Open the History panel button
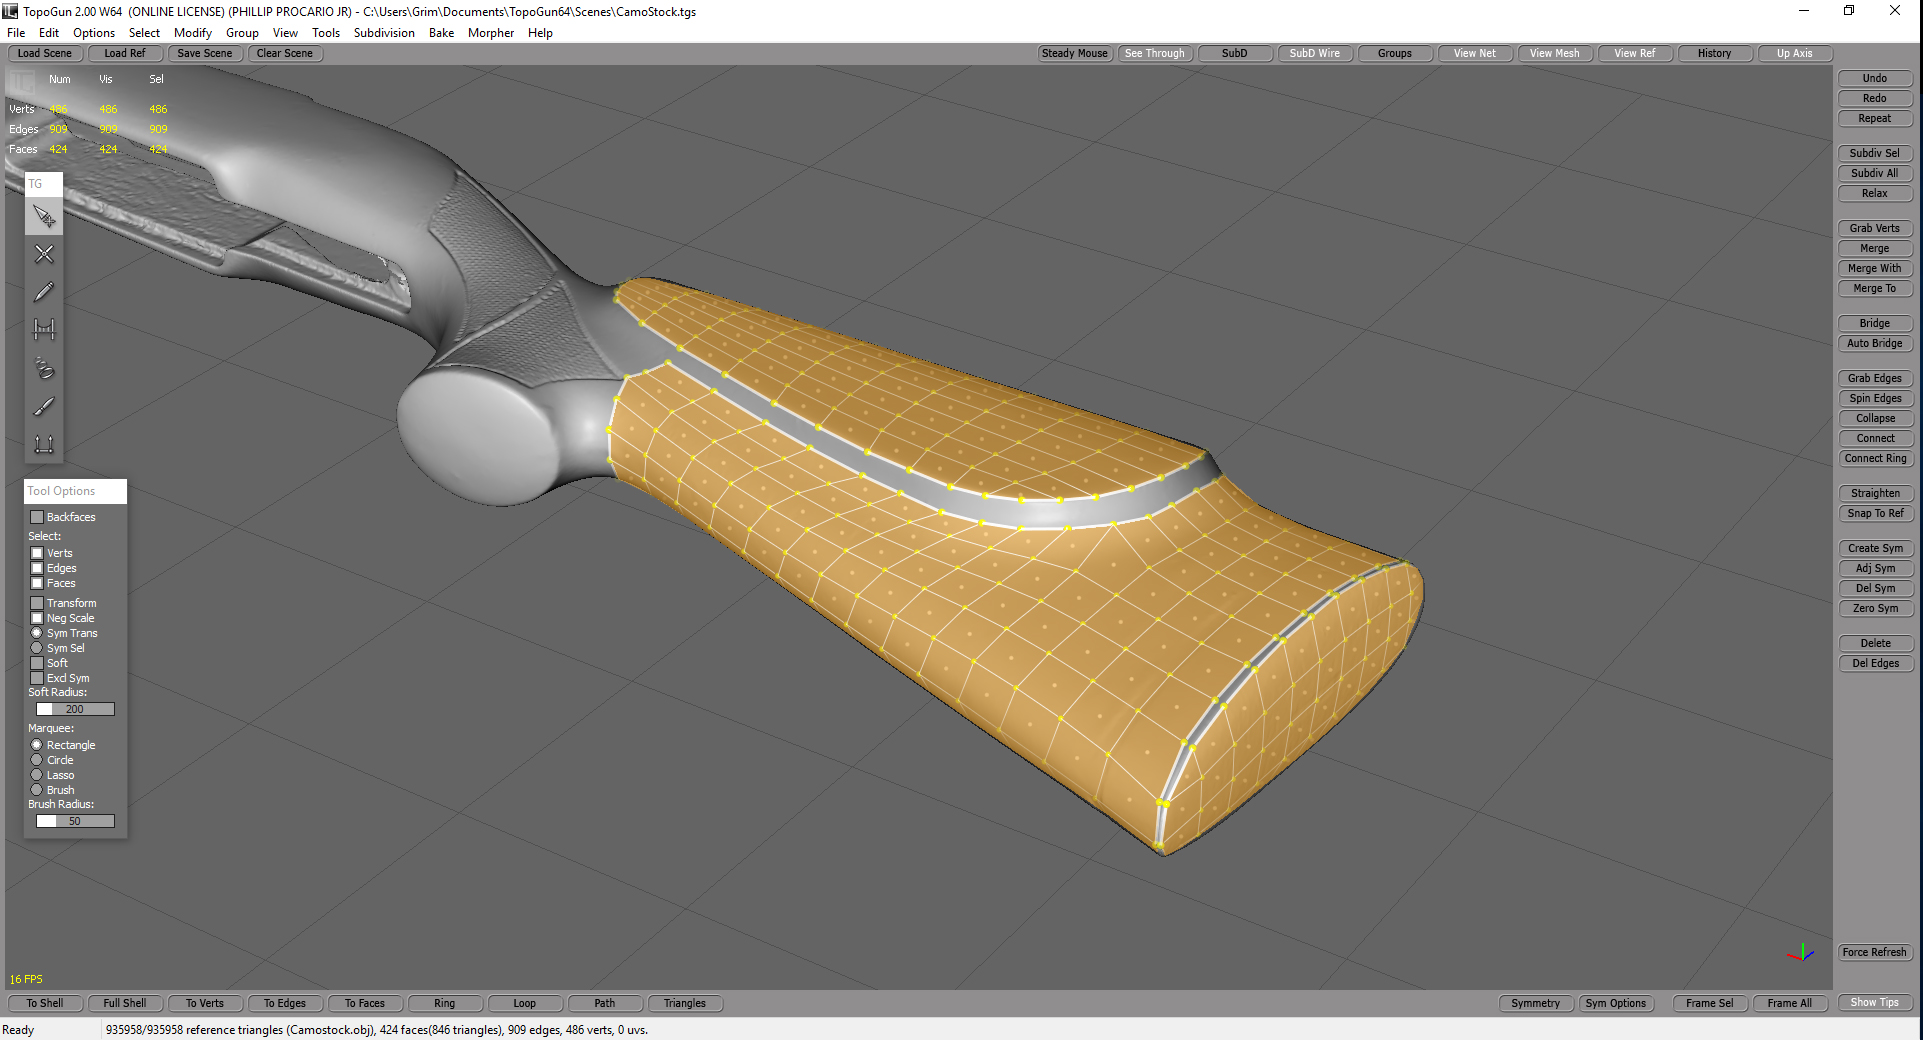Image resolution: width=1923 pixels, height=1040 pixels. coord(1715,53)
